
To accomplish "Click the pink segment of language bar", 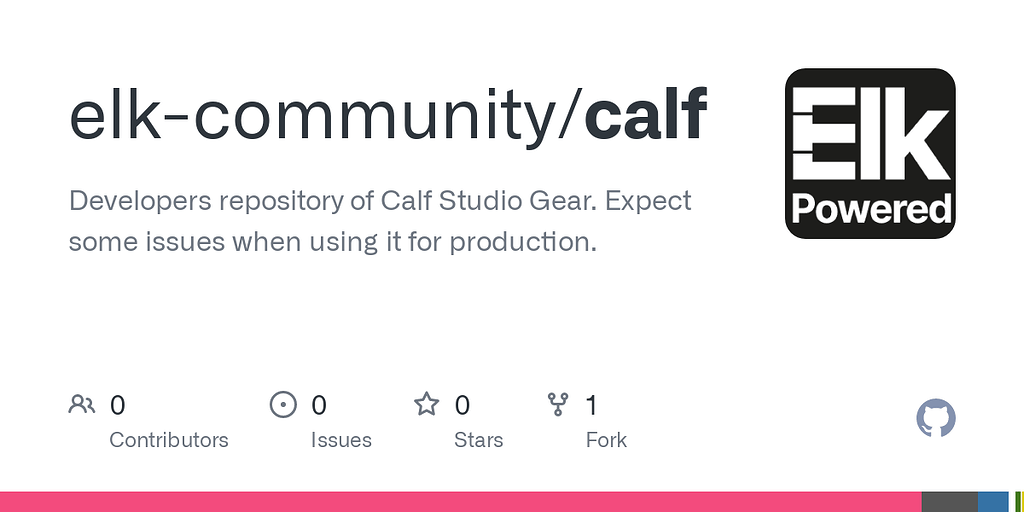I will (x=460, y=502).
